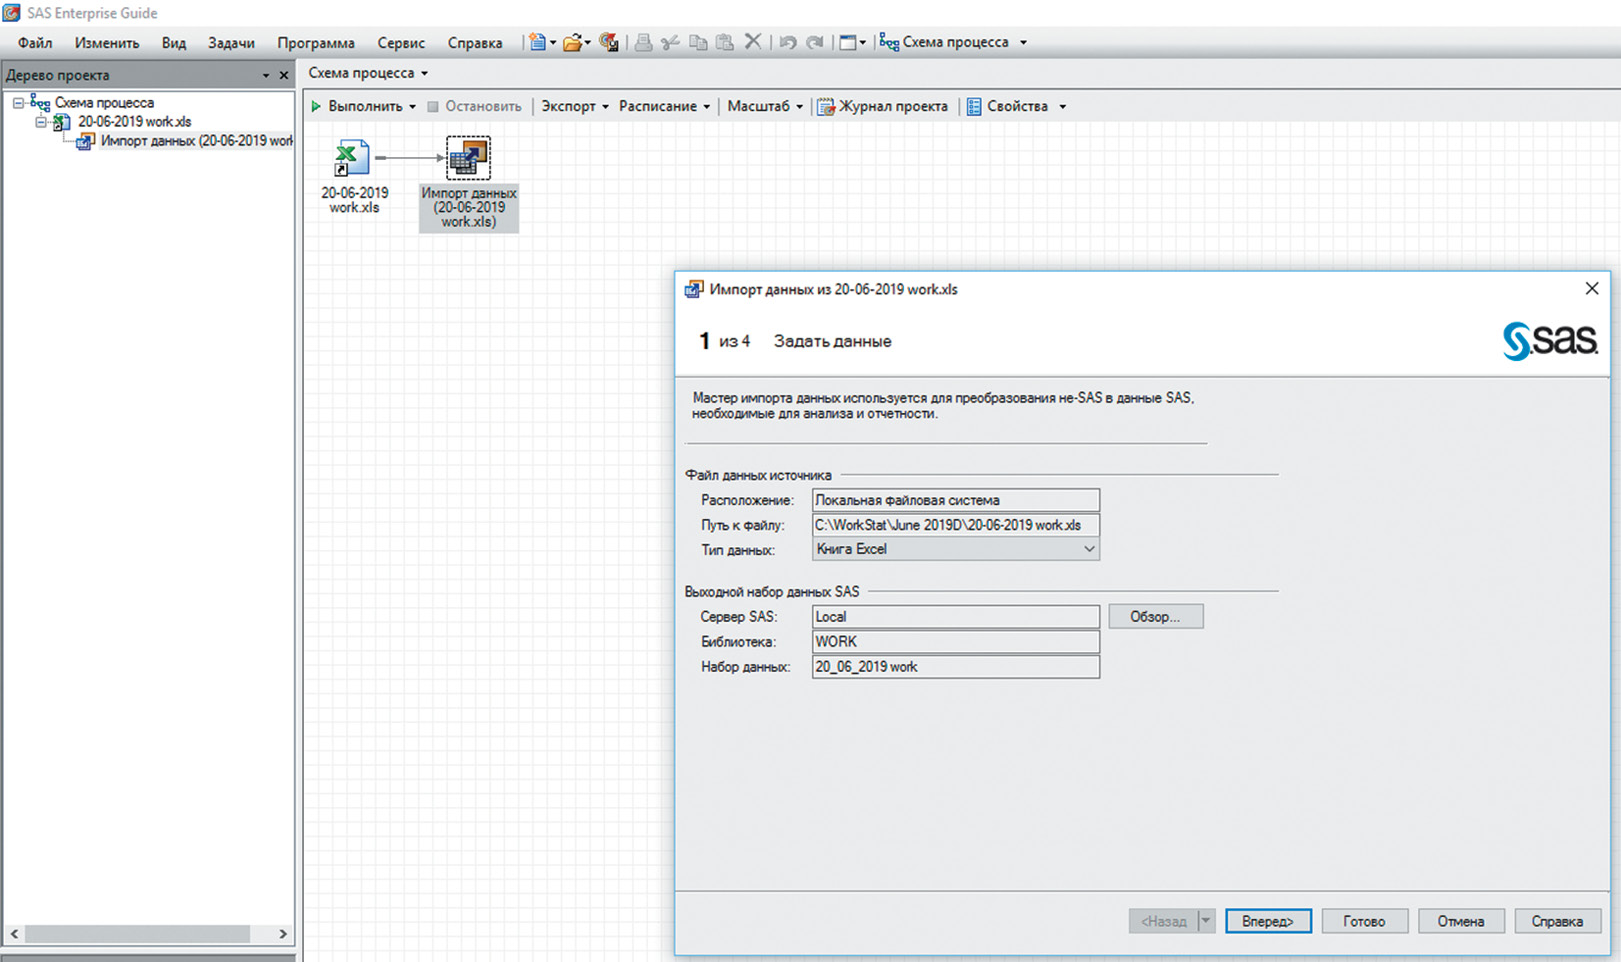The height and width of the screenshot is (962, 1621).
Task: Click the green Выполнить run arrow icon
Action: [x=316, y=106]
